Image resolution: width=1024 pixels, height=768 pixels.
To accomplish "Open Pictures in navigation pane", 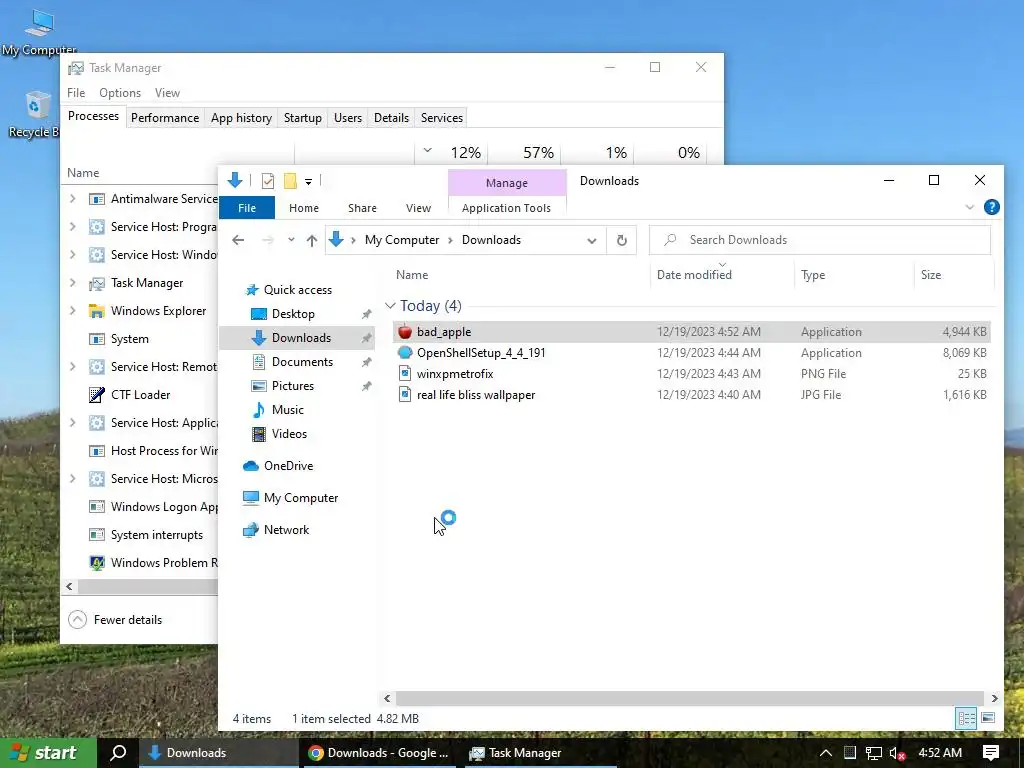I will click(293, 386).
